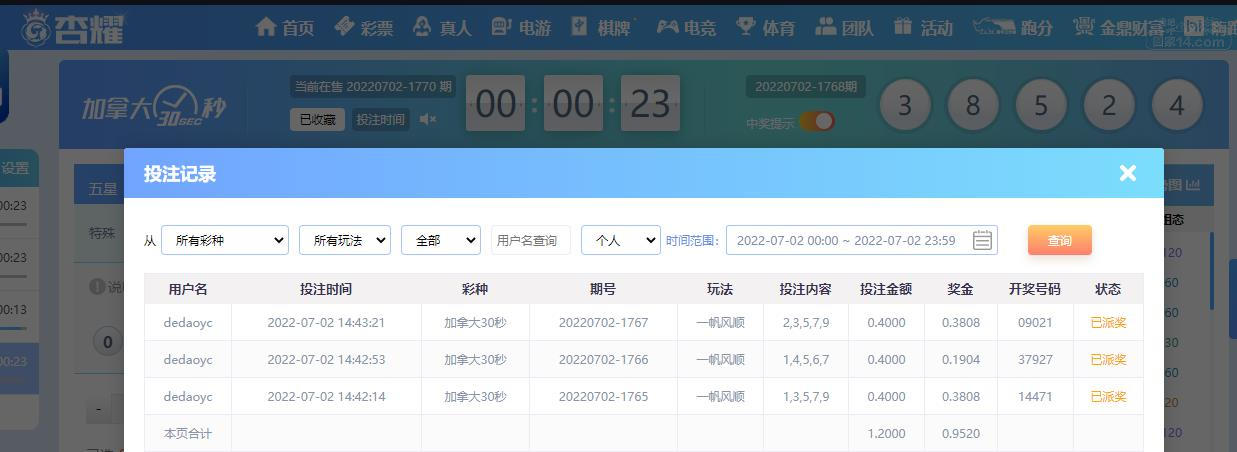Click the 已收藏 button

(317, 120)
